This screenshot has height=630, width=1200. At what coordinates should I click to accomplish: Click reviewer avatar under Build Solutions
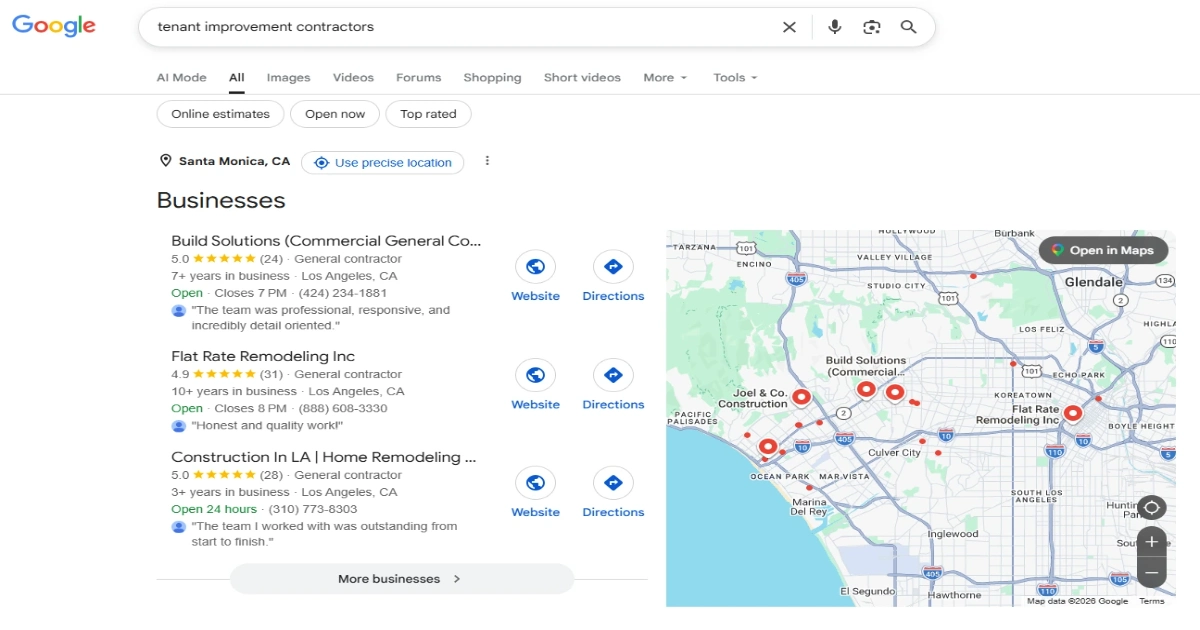point(178,311)
